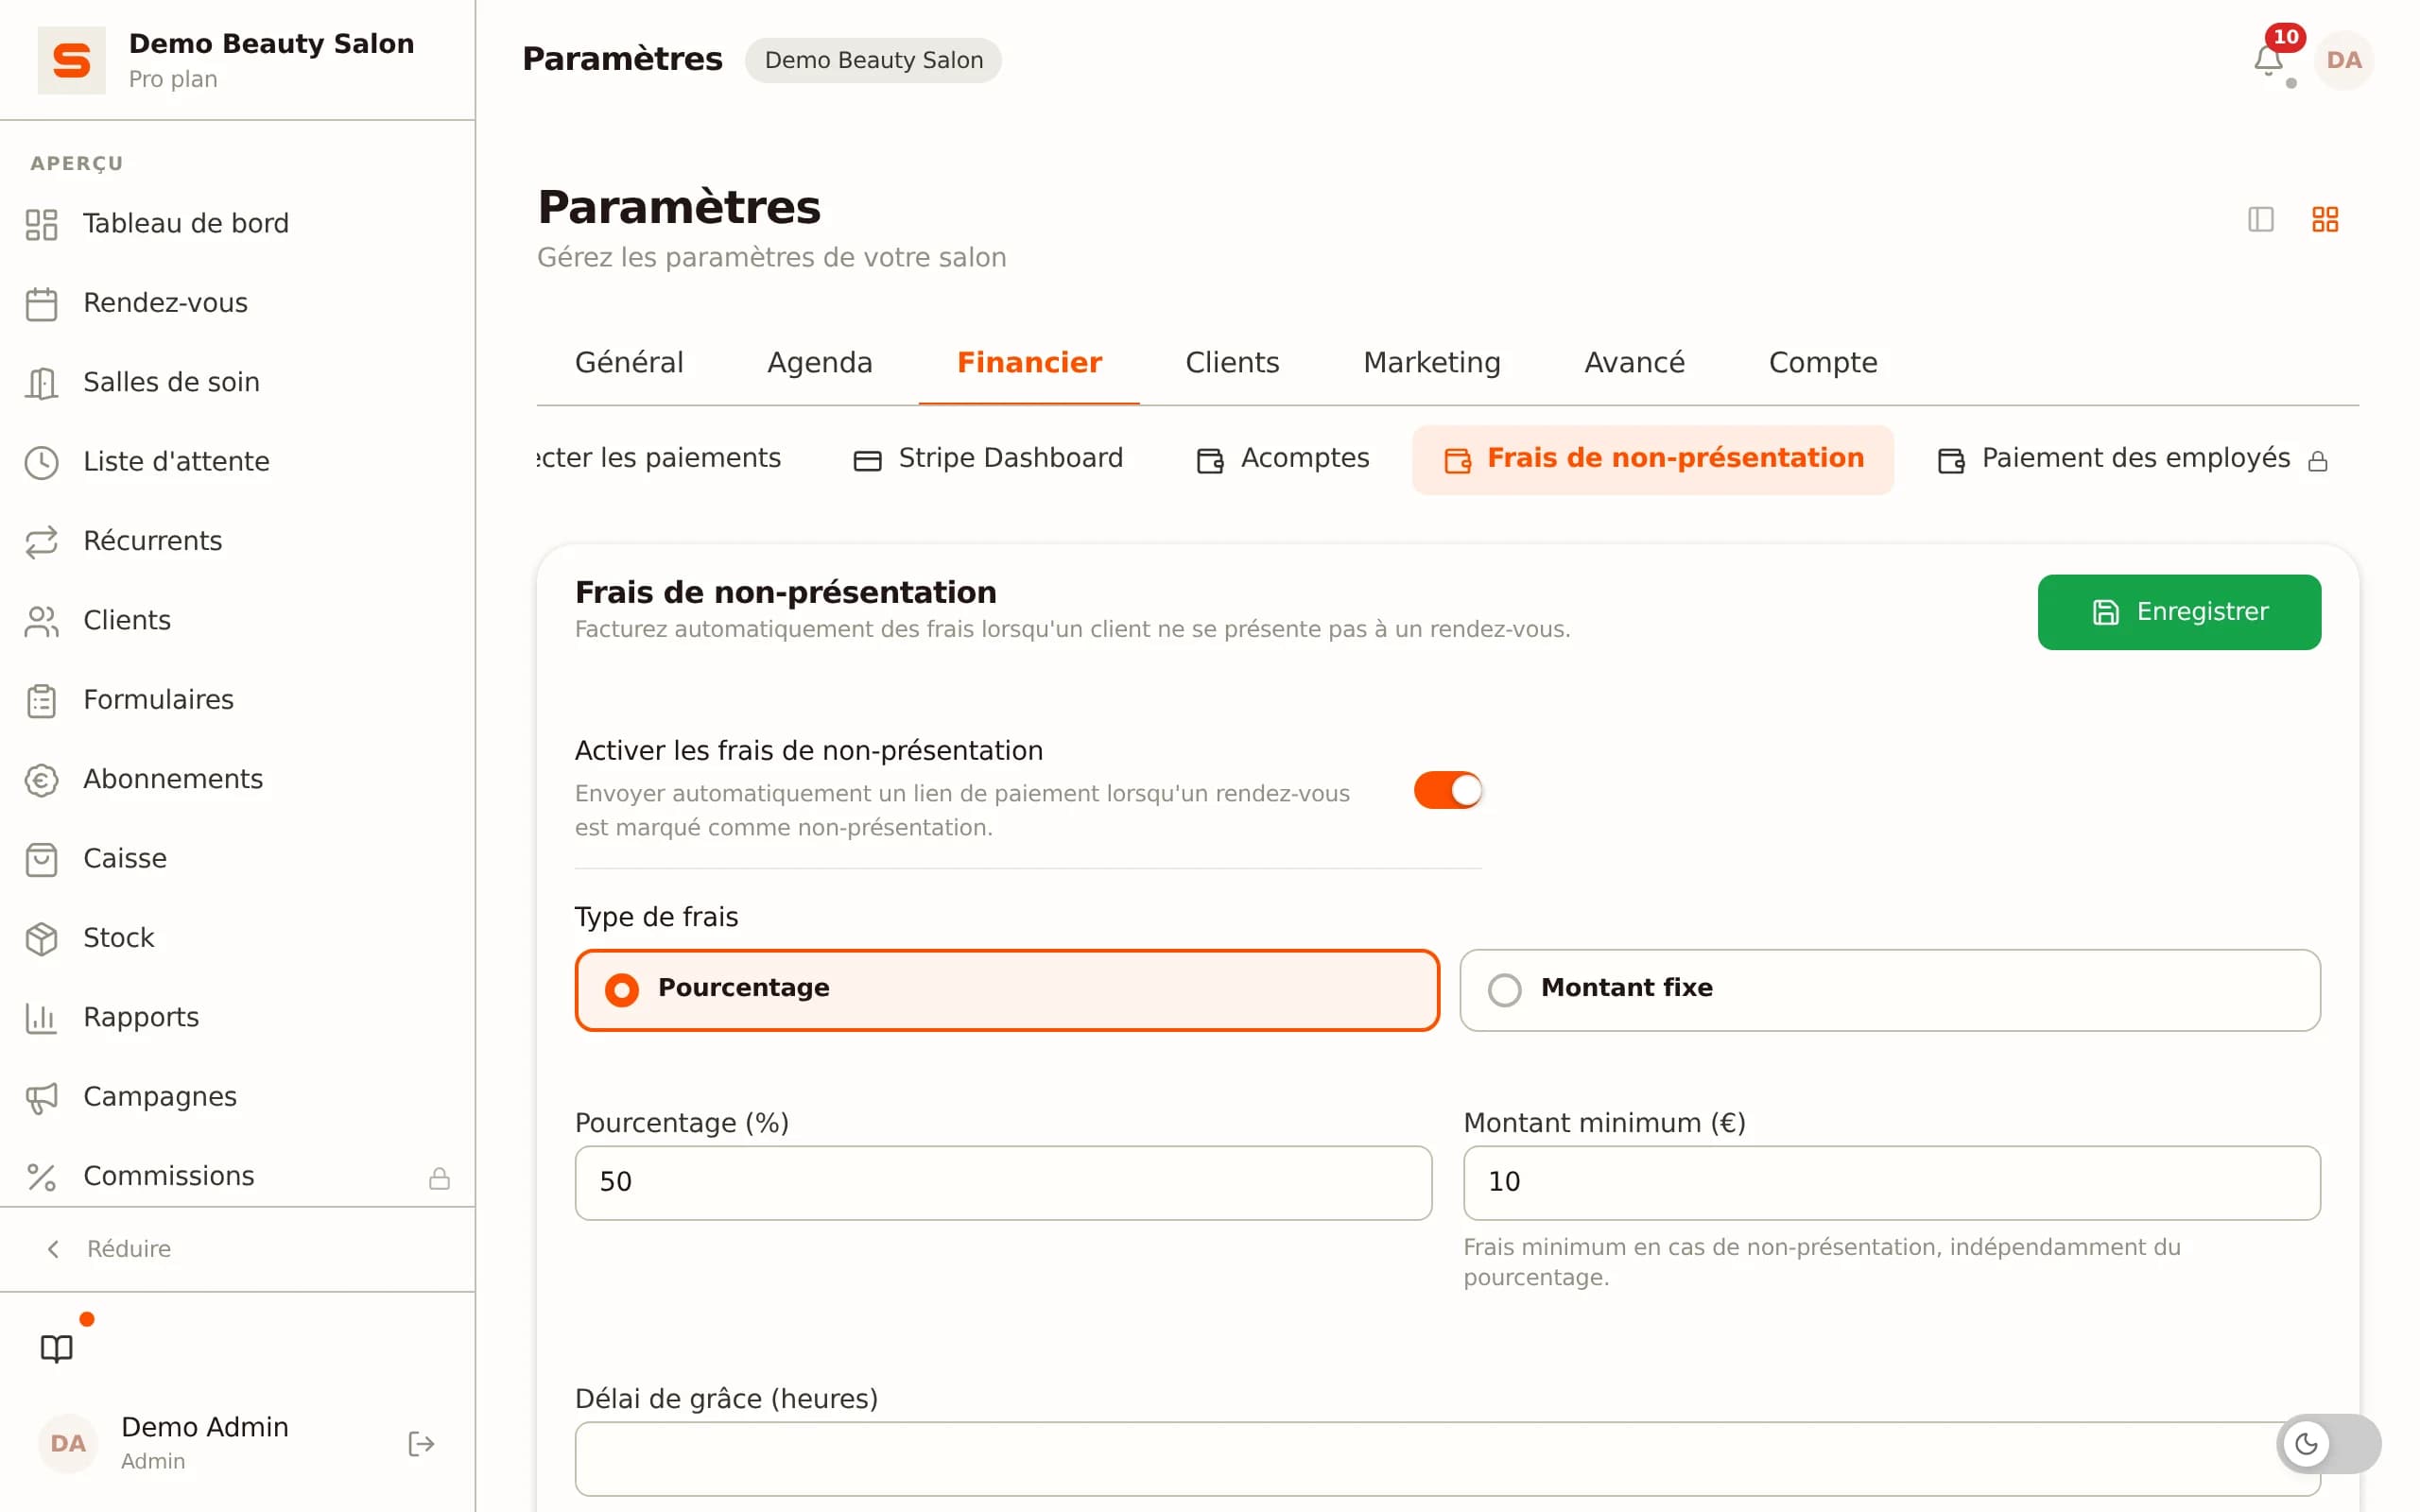Click the Demo Beauty Salon header badge
This screenshot has width=2420, height=1512.
pyautogui.click(x=873, y=60)
